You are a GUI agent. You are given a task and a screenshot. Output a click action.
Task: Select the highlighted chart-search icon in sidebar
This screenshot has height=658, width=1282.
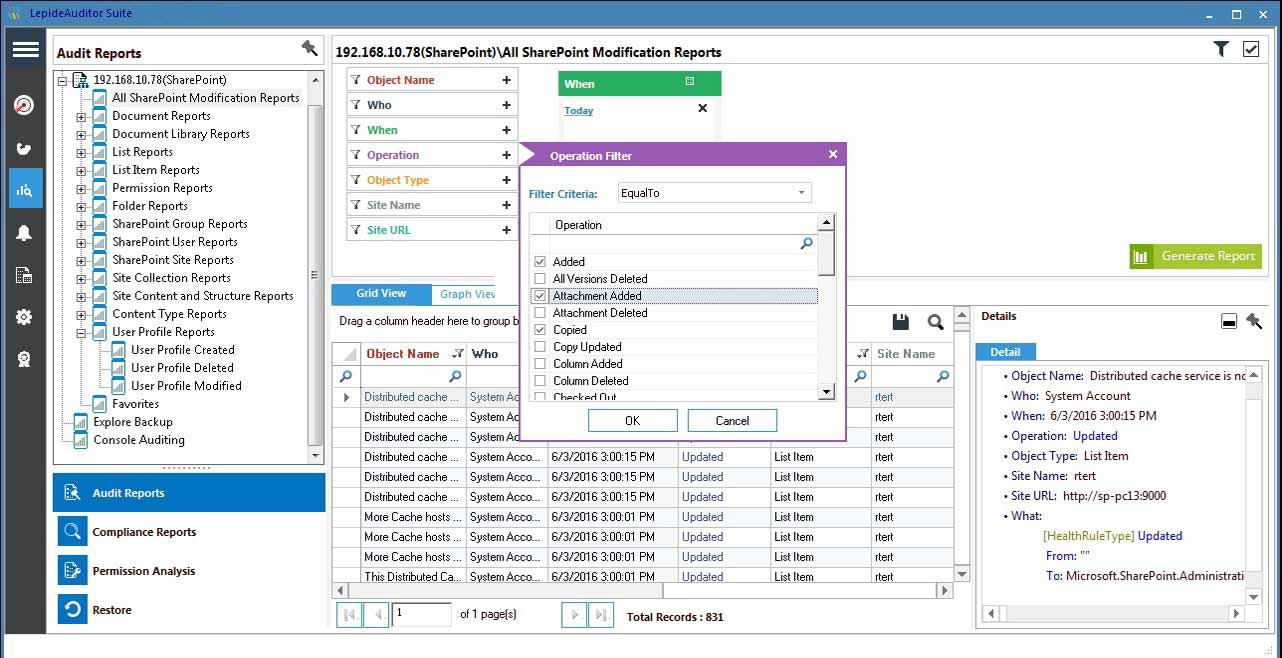click(x=25, y=189)
